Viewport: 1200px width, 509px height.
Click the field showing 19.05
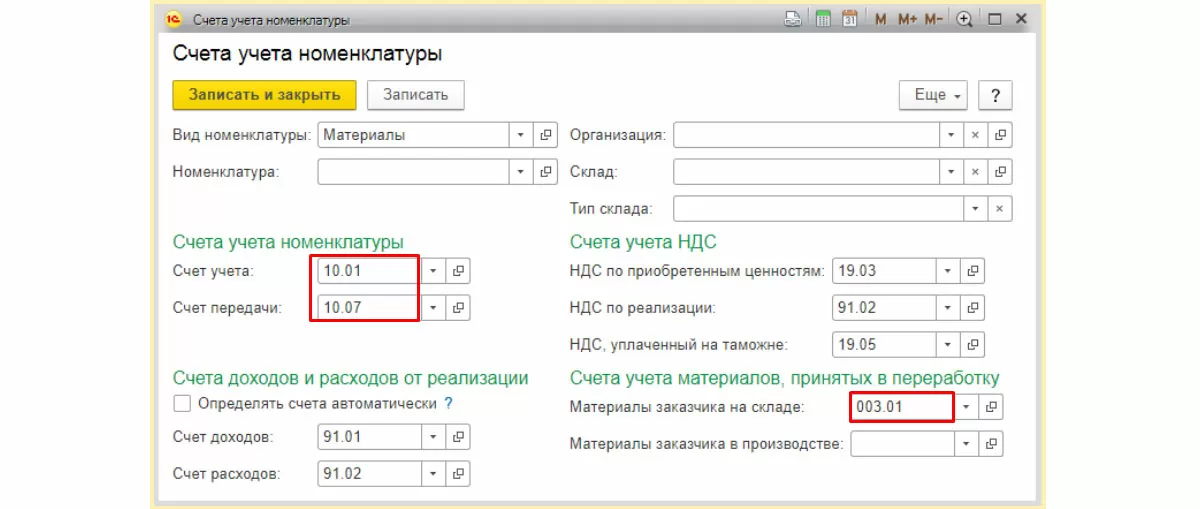point(884,345)
